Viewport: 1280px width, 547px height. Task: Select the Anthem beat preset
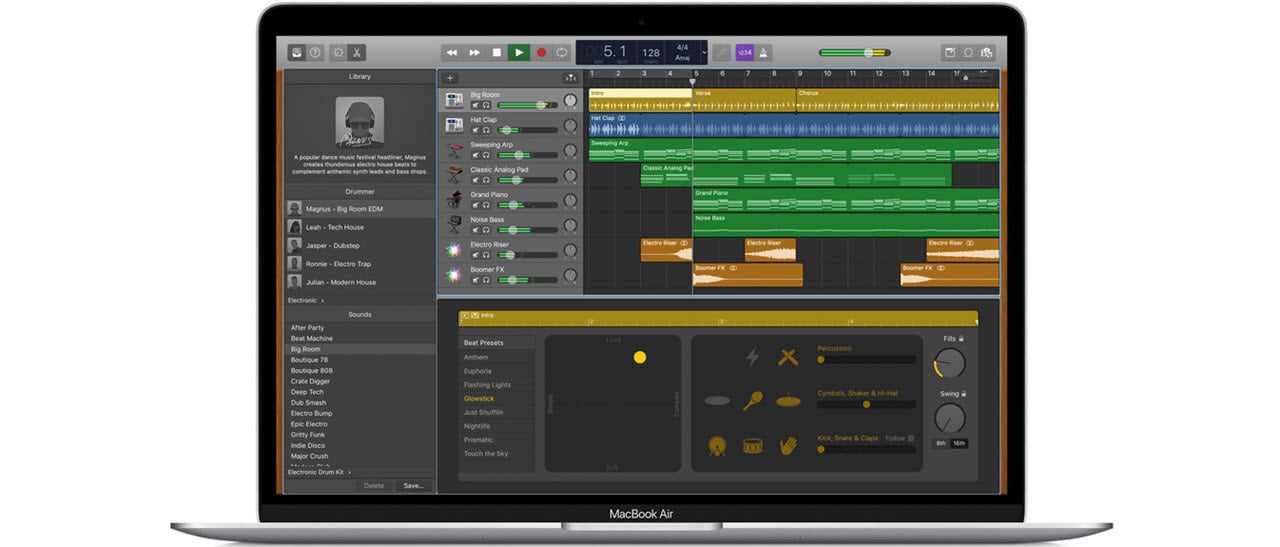click(x=496, y=357)
